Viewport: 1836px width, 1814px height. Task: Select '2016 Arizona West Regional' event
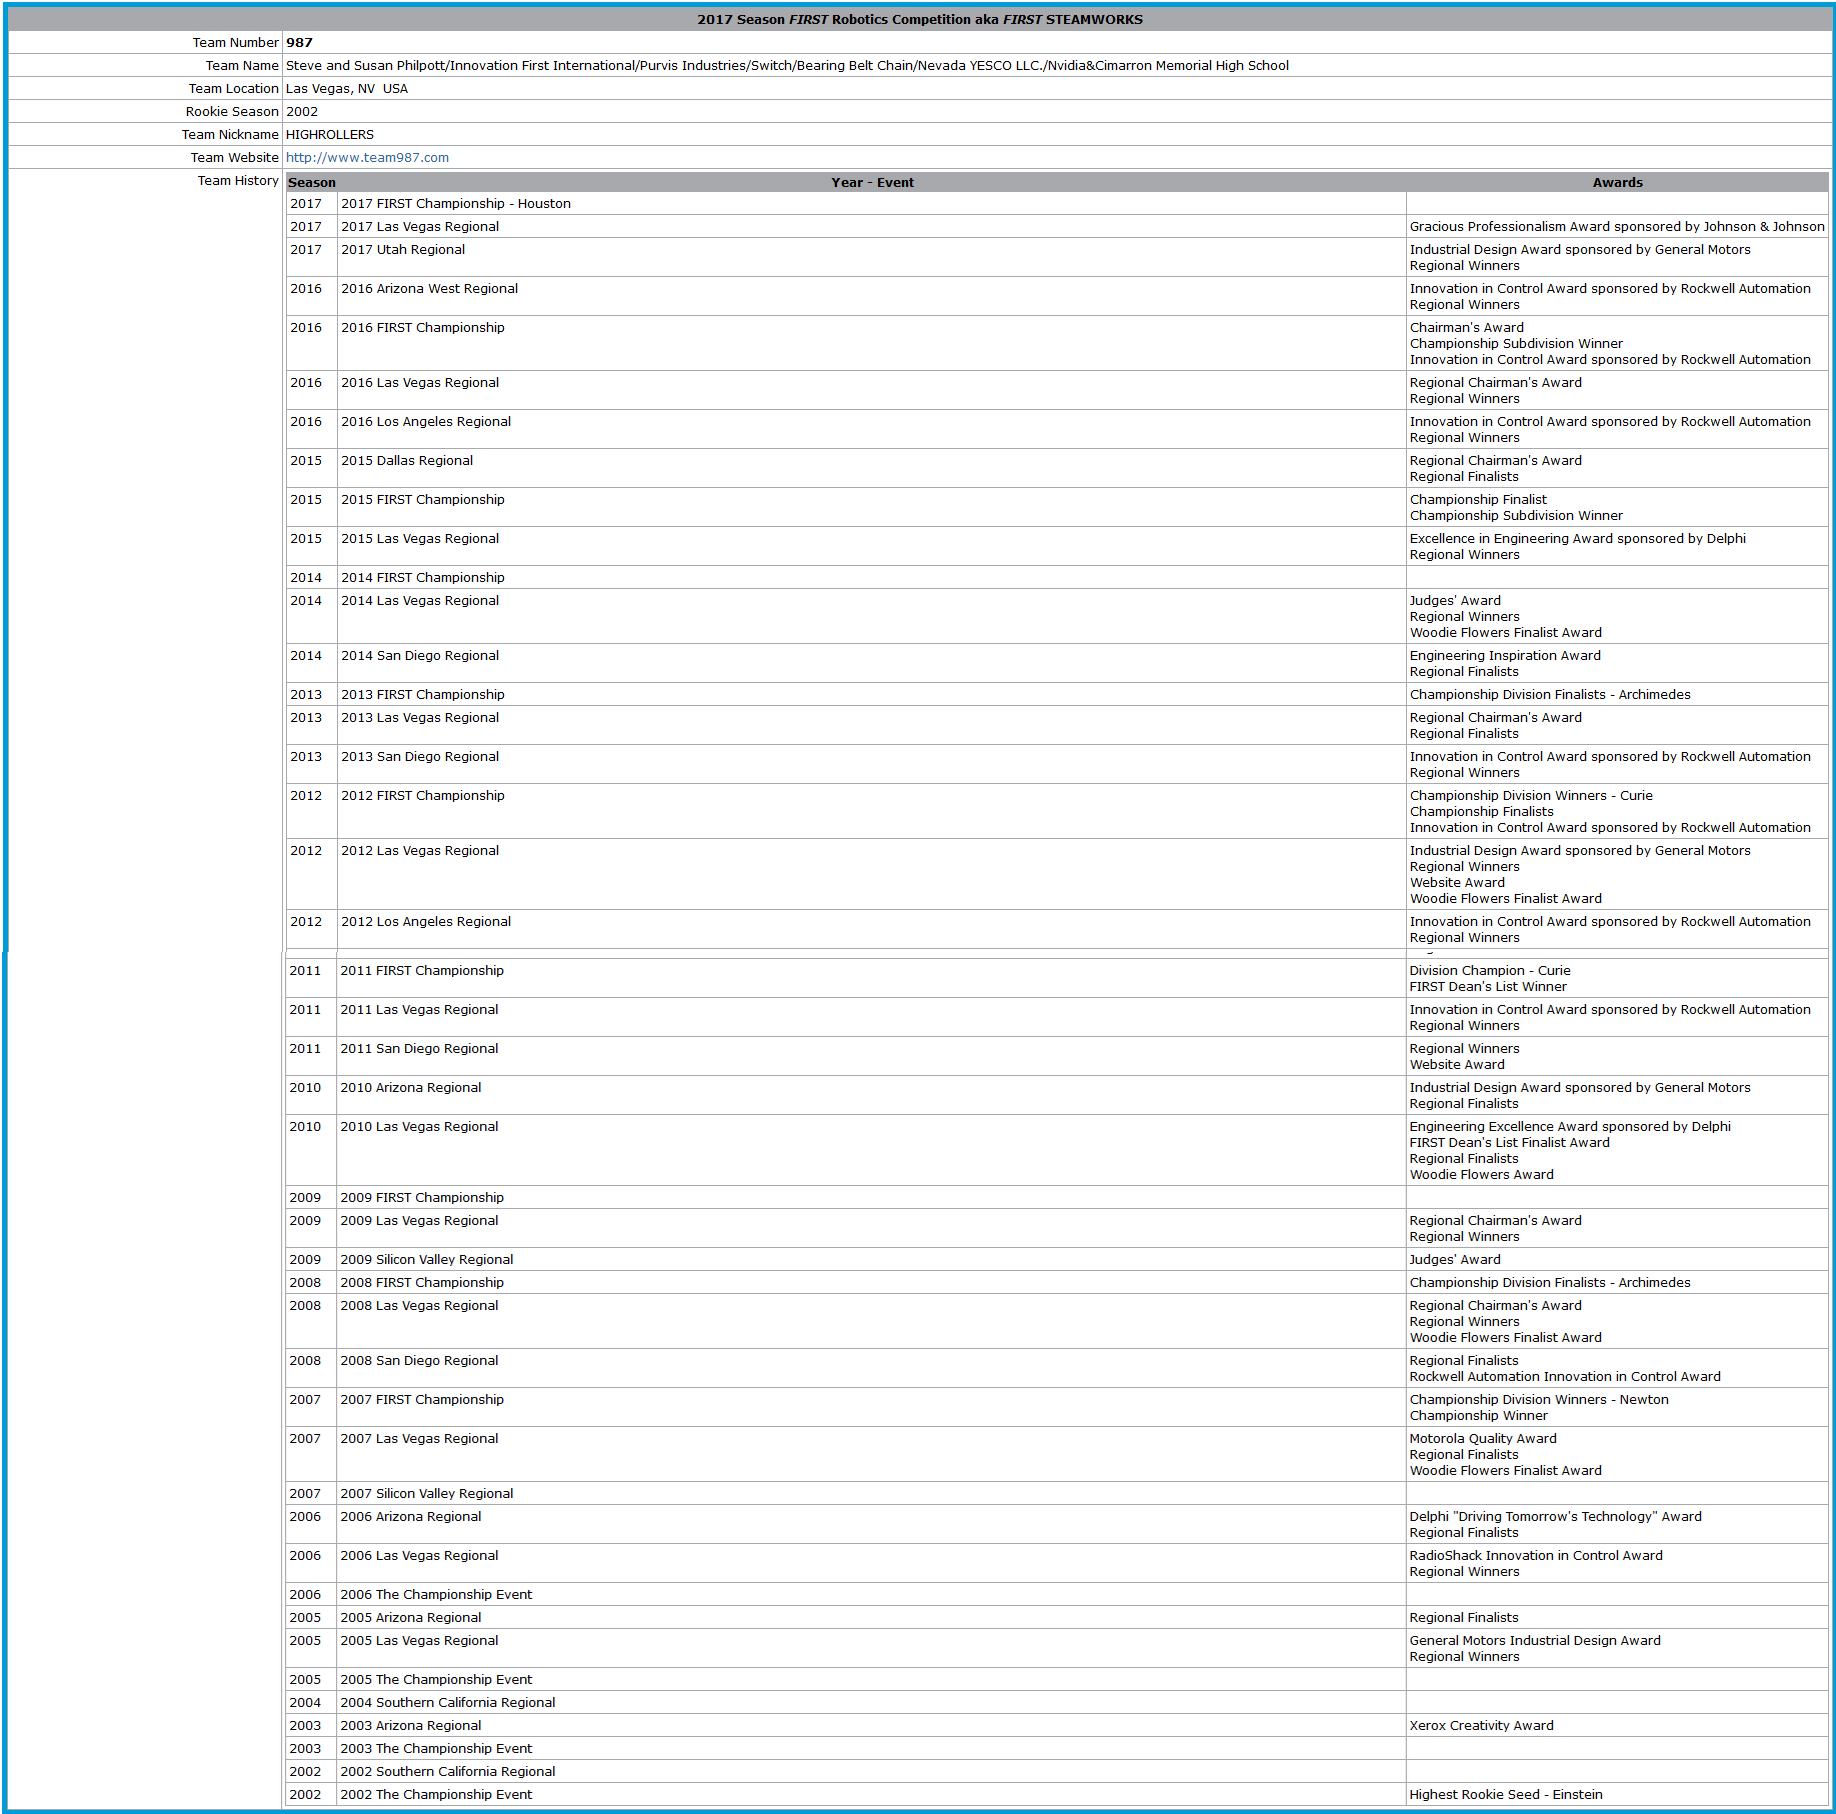tap(429, 289)
